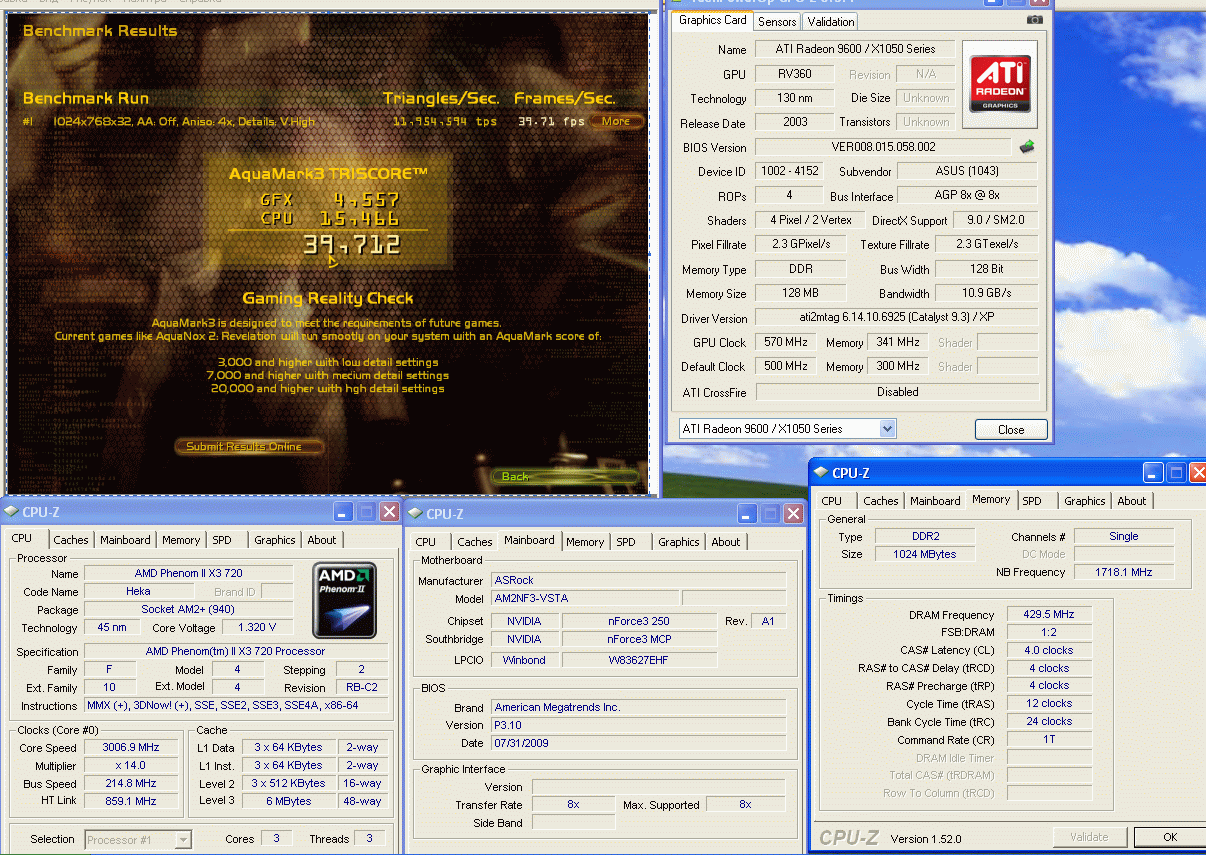
Task: Click the AMD Phenom II processor logo
Action: click(x=344, y=601)
